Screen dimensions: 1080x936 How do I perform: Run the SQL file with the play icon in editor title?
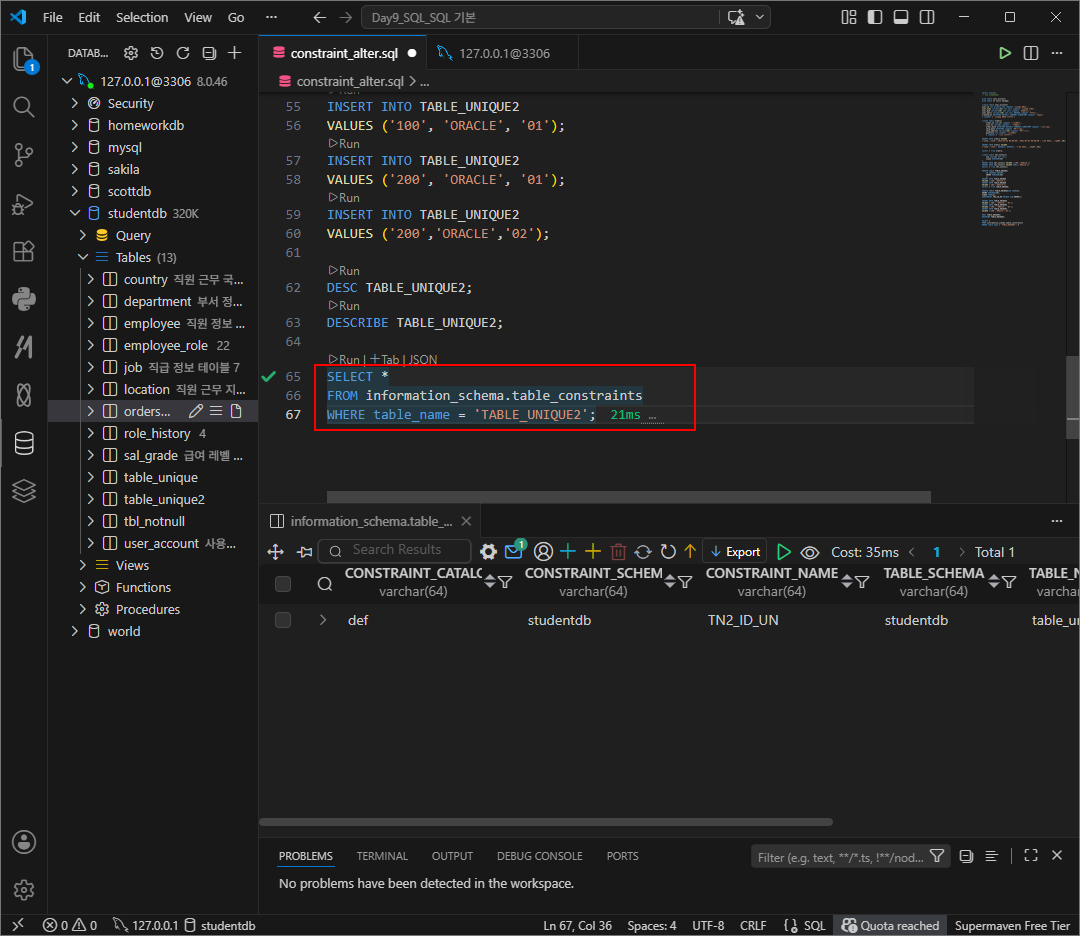coord(1005,53)
